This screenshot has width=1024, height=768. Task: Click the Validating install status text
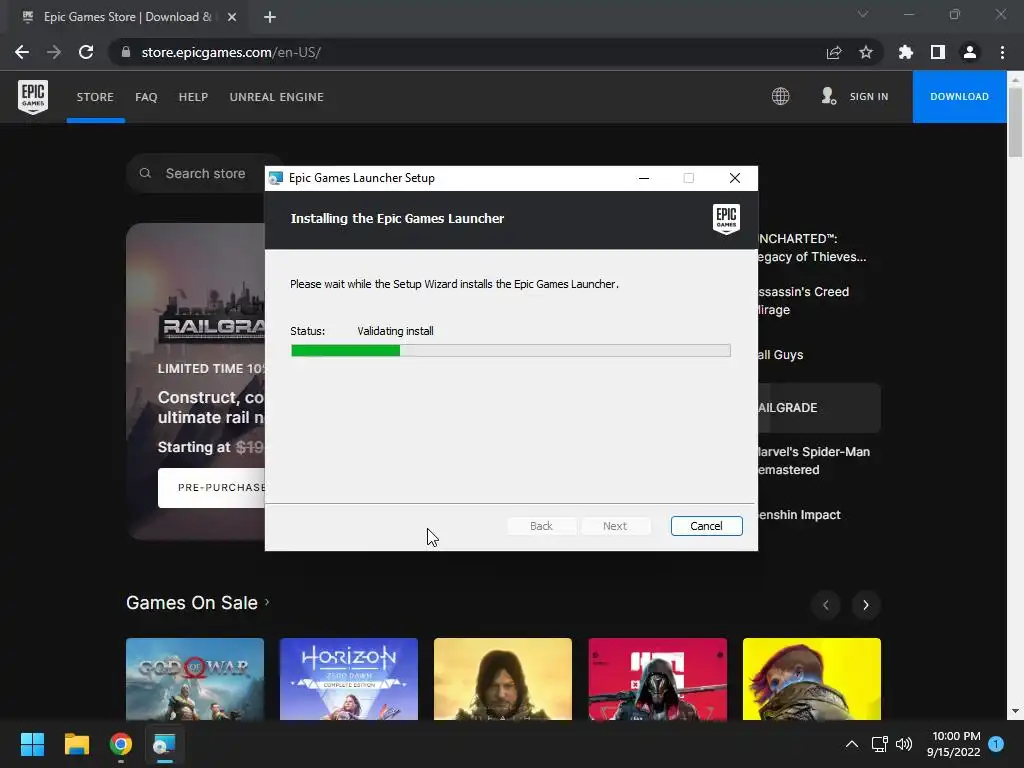[x=396, y=331]
